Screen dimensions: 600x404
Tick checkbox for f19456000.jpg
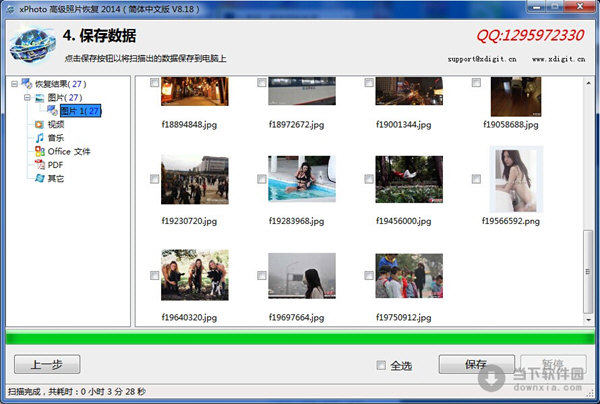(x=369, y=179)
